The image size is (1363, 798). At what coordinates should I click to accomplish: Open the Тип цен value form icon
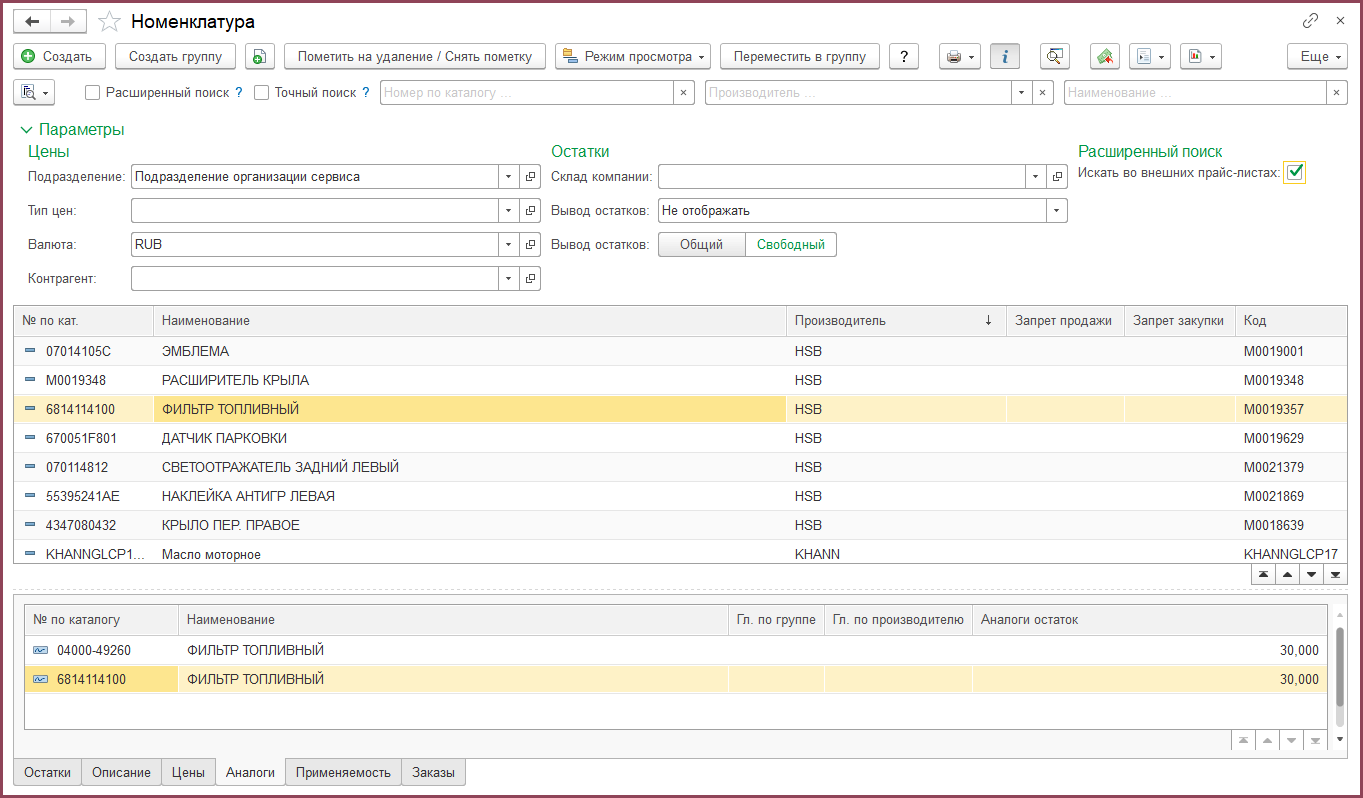[x=531, y=211]
